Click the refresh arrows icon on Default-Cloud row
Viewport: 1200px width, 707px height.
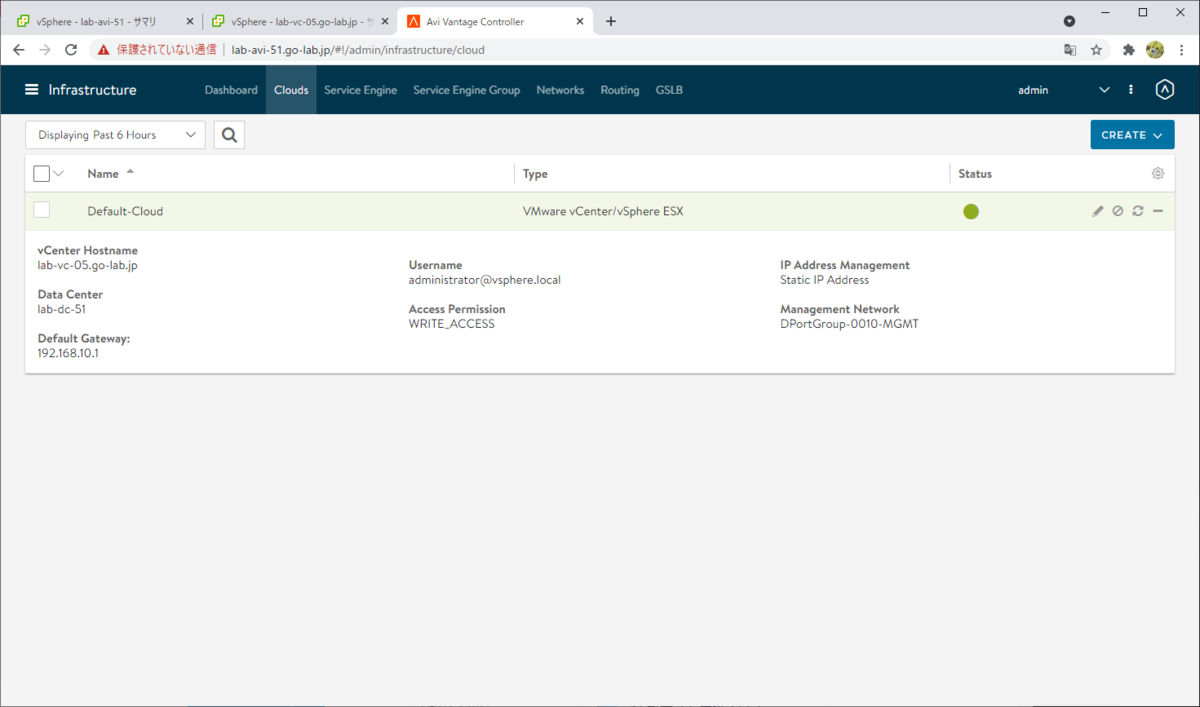point(1137,211)
